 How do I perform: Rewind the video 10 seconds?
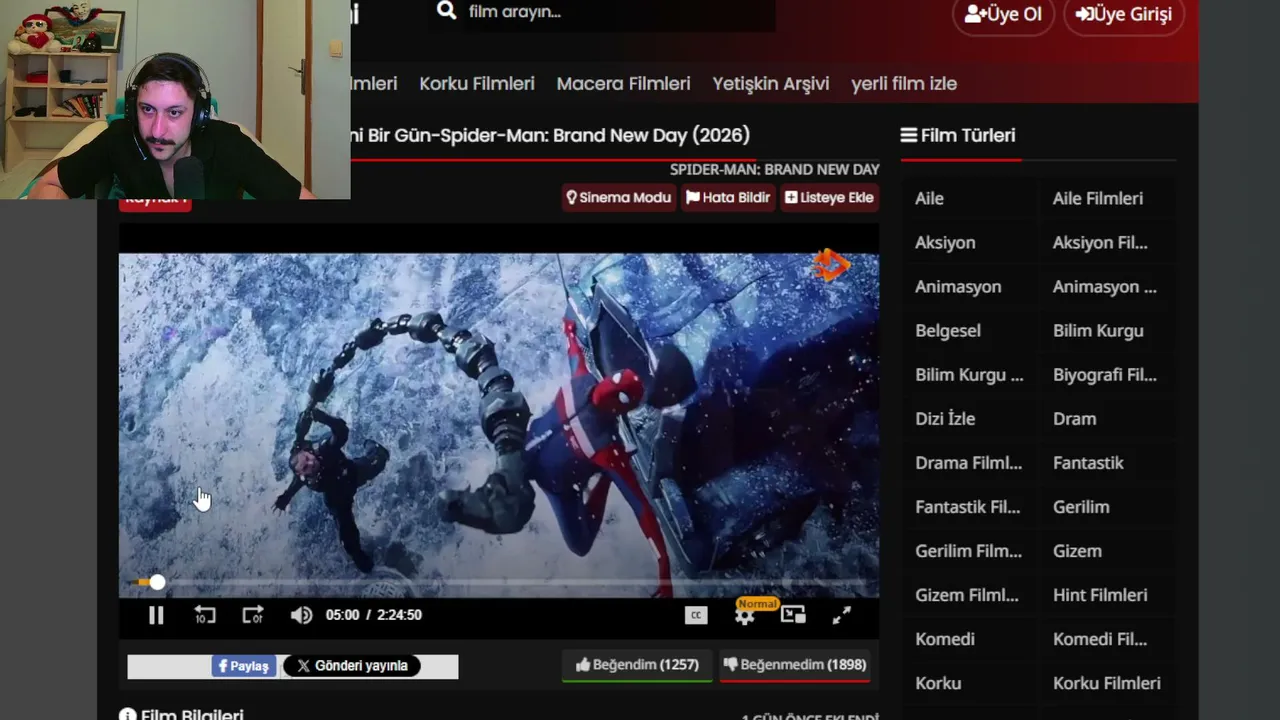(x=205, y=615)
